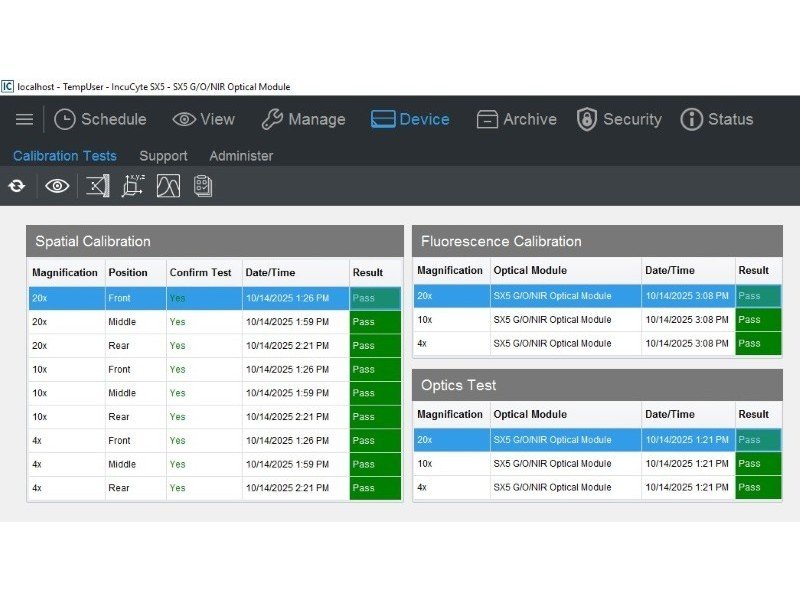Click the clipboard checklist report icon
800x600 pixels.
click(203, 186)
